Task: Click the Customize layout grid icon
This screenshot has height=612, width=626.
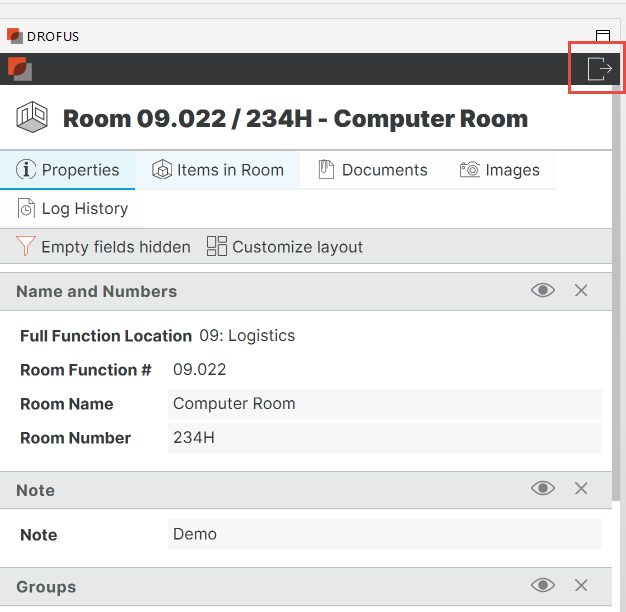Action: [x=217, y=246]
